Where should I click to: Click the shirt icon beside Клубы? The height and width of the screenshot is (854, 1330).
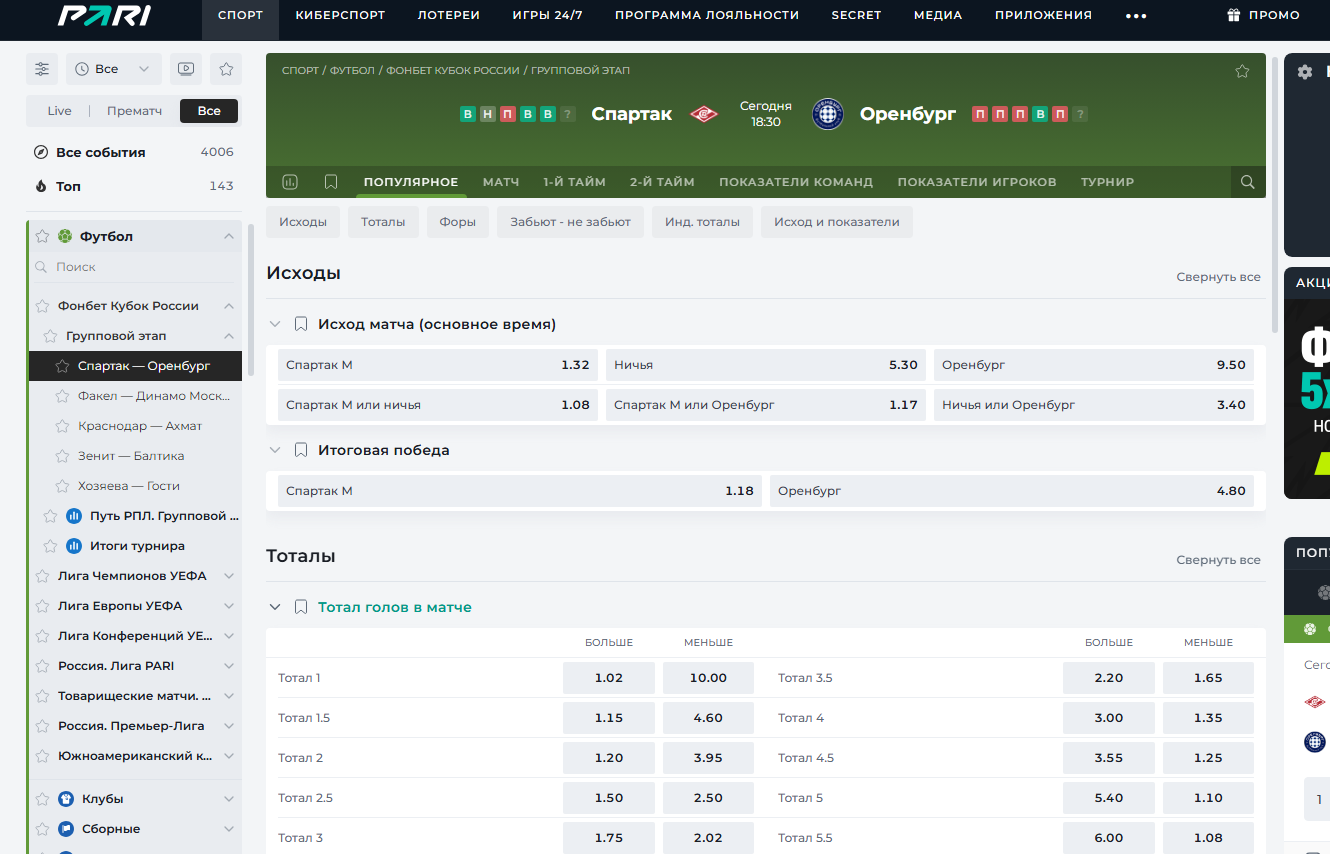click(65, 799)
